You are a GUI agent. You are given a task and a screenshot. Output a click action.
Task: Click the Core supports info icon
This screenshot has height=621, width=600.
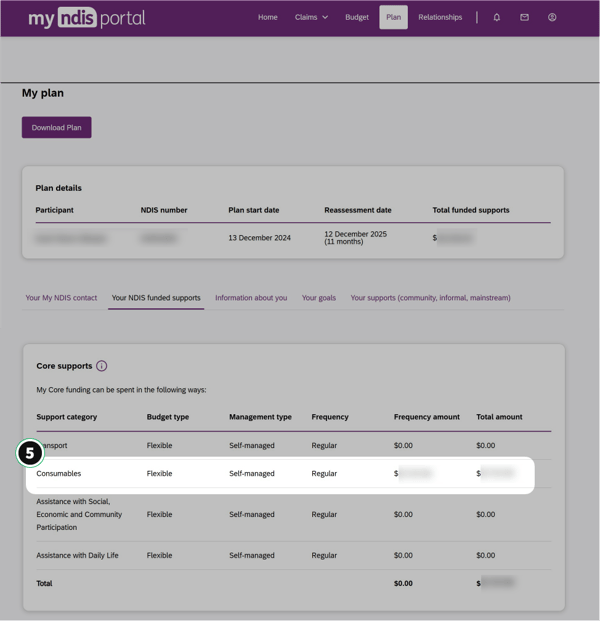pyautogui.click(x=101, y=366)
